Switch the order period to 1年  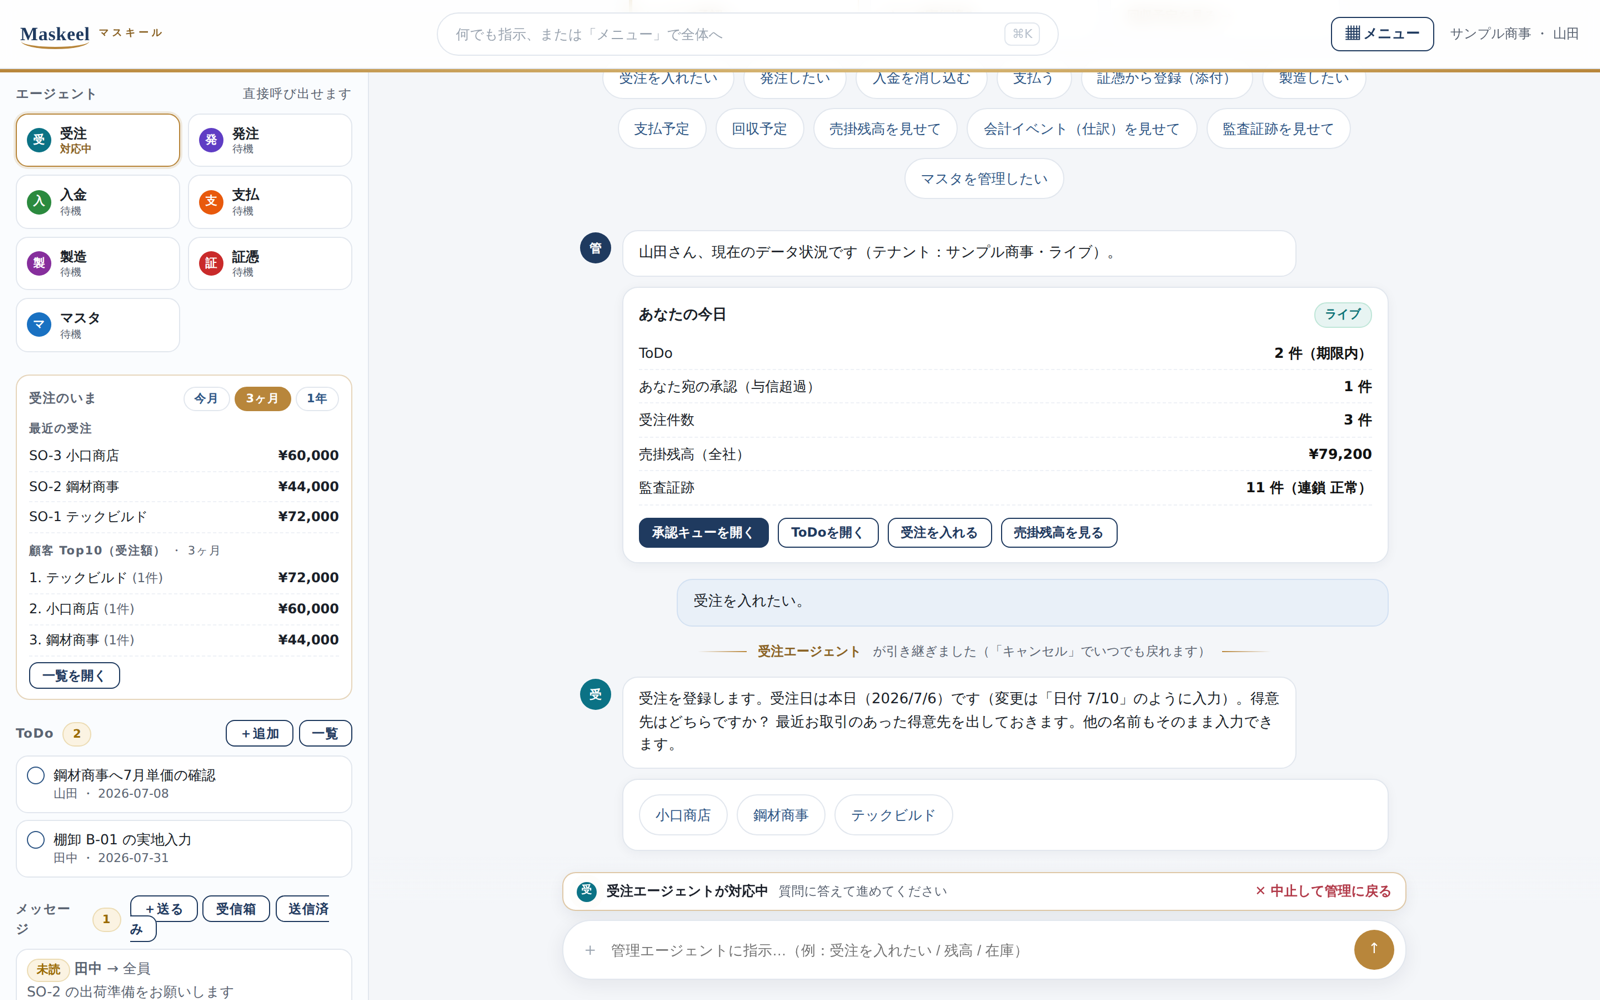tap(317, 398)
